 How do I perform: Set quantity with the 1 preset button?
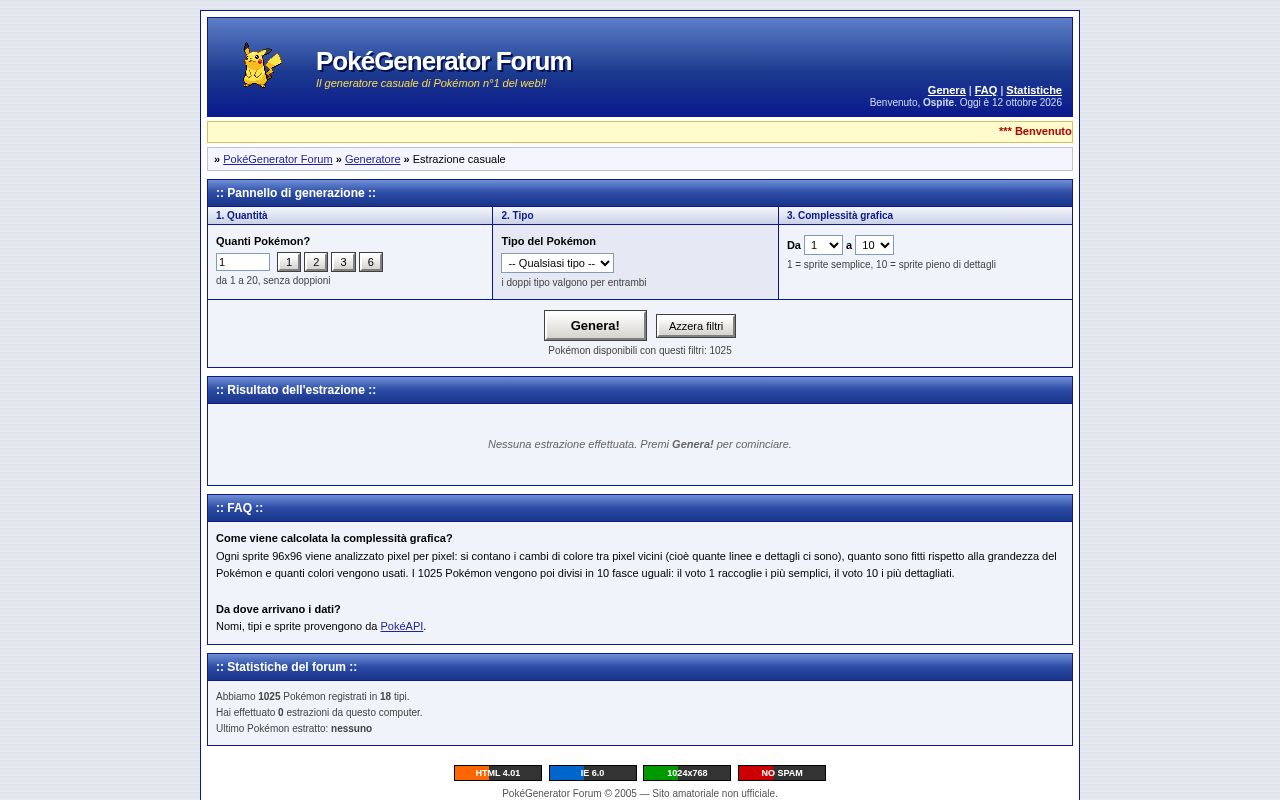(289, 262)
